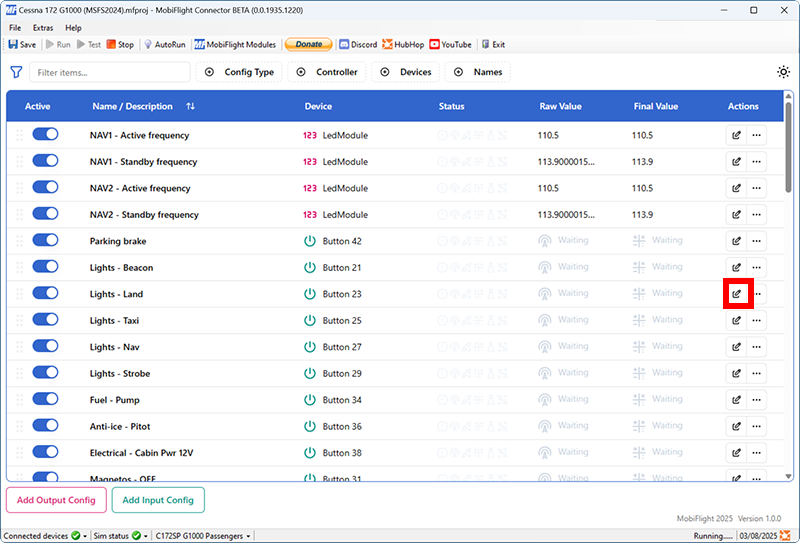Edit the NAV1 - Standby frequency config

click(x=736, y=162)
